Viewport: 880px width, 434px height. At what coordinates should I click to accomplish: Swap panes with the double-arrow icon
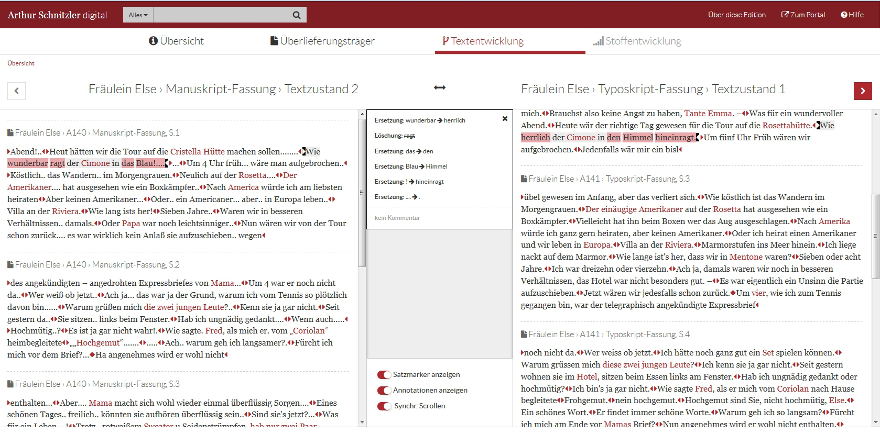(x=439, y=88)
